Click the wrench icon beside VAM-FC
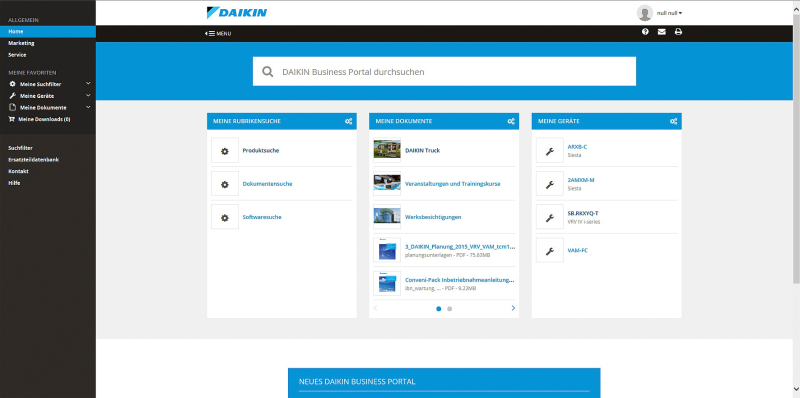The width and height of the screenshot is (800, 398). coord(549,251)
